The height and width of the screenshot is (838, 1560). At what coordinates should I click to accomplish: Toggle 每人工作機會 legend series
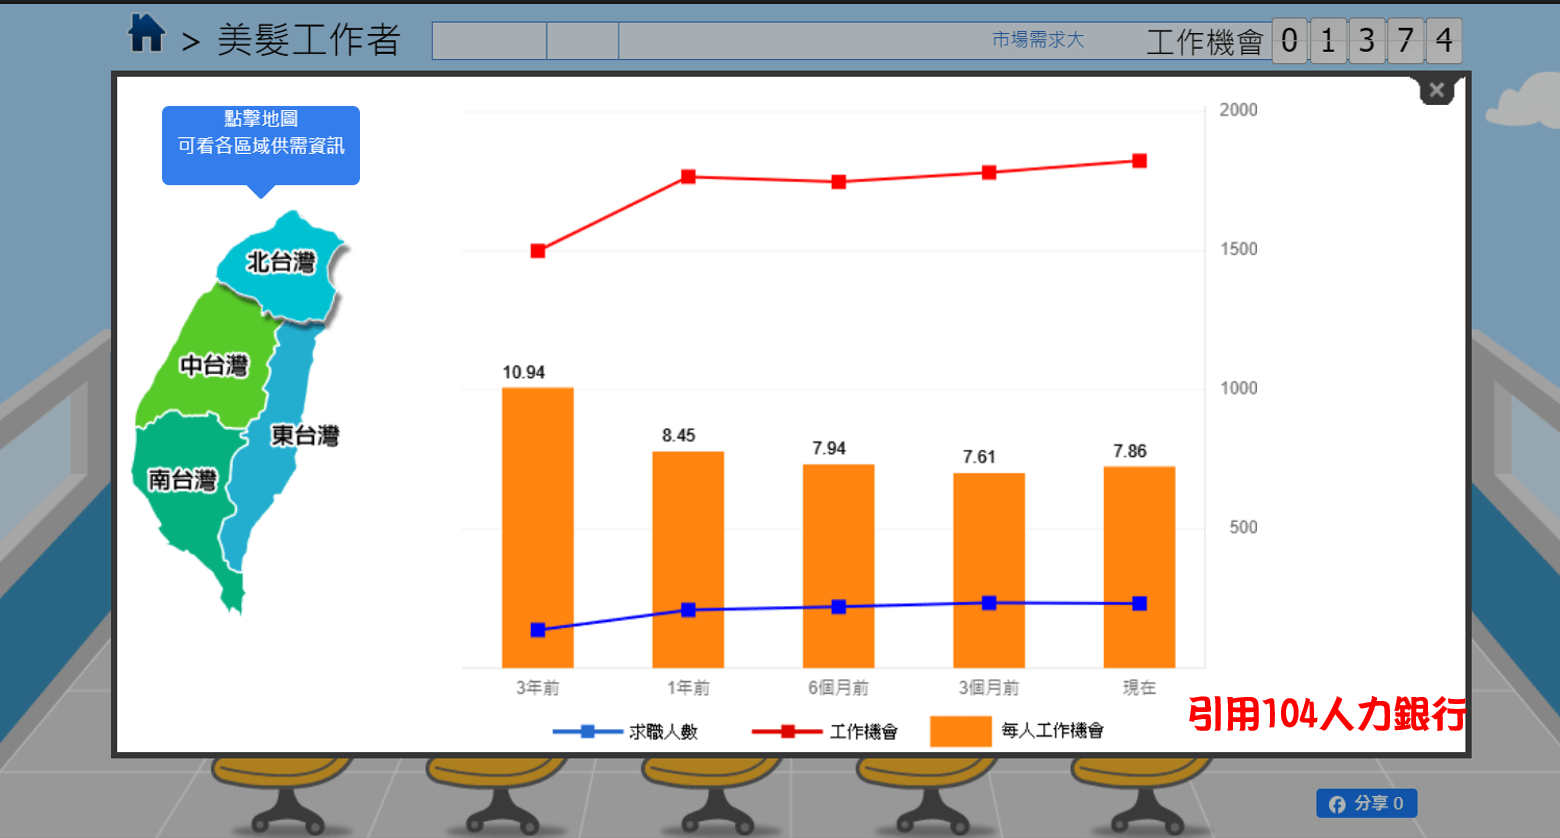pos(1017,731)
